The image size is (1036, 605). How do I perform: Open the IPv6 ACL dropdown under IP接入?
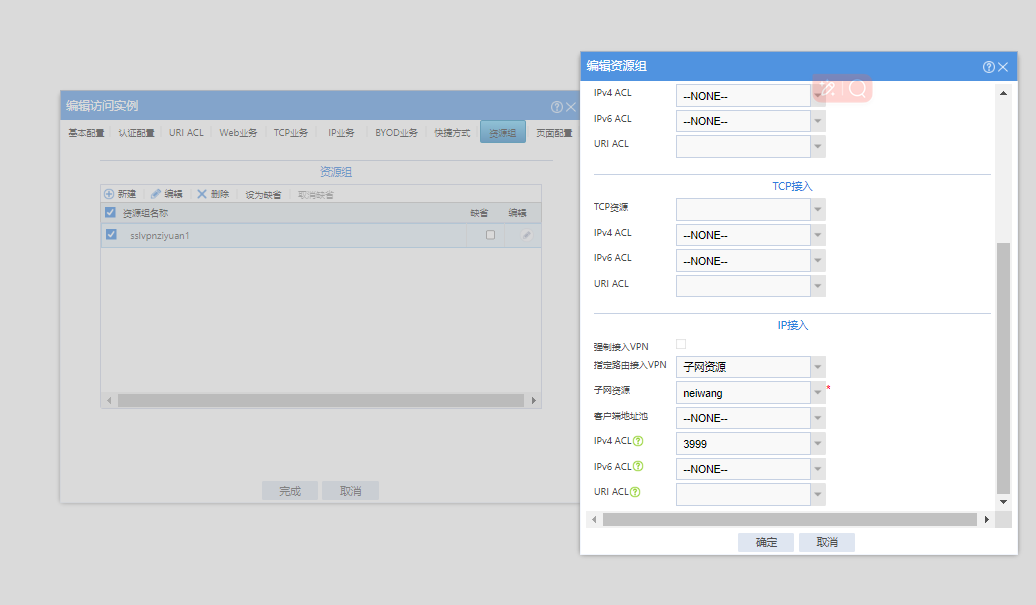click(818, 469)
